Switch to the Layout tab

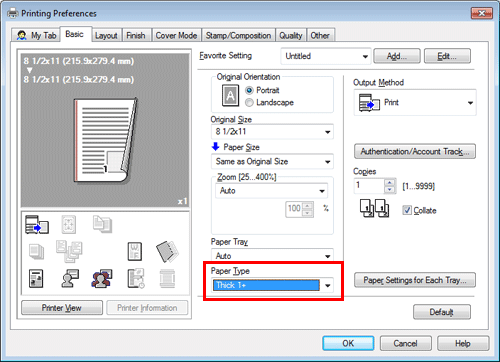coord(106,35)
